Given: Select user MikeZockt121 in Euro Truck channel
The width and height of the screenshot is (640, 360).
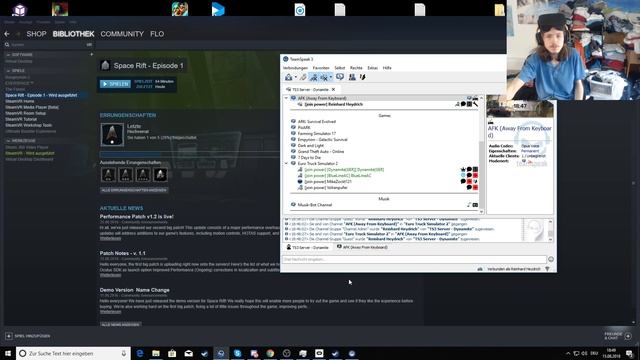Looking at the screenshot, I should coord(328,182).
